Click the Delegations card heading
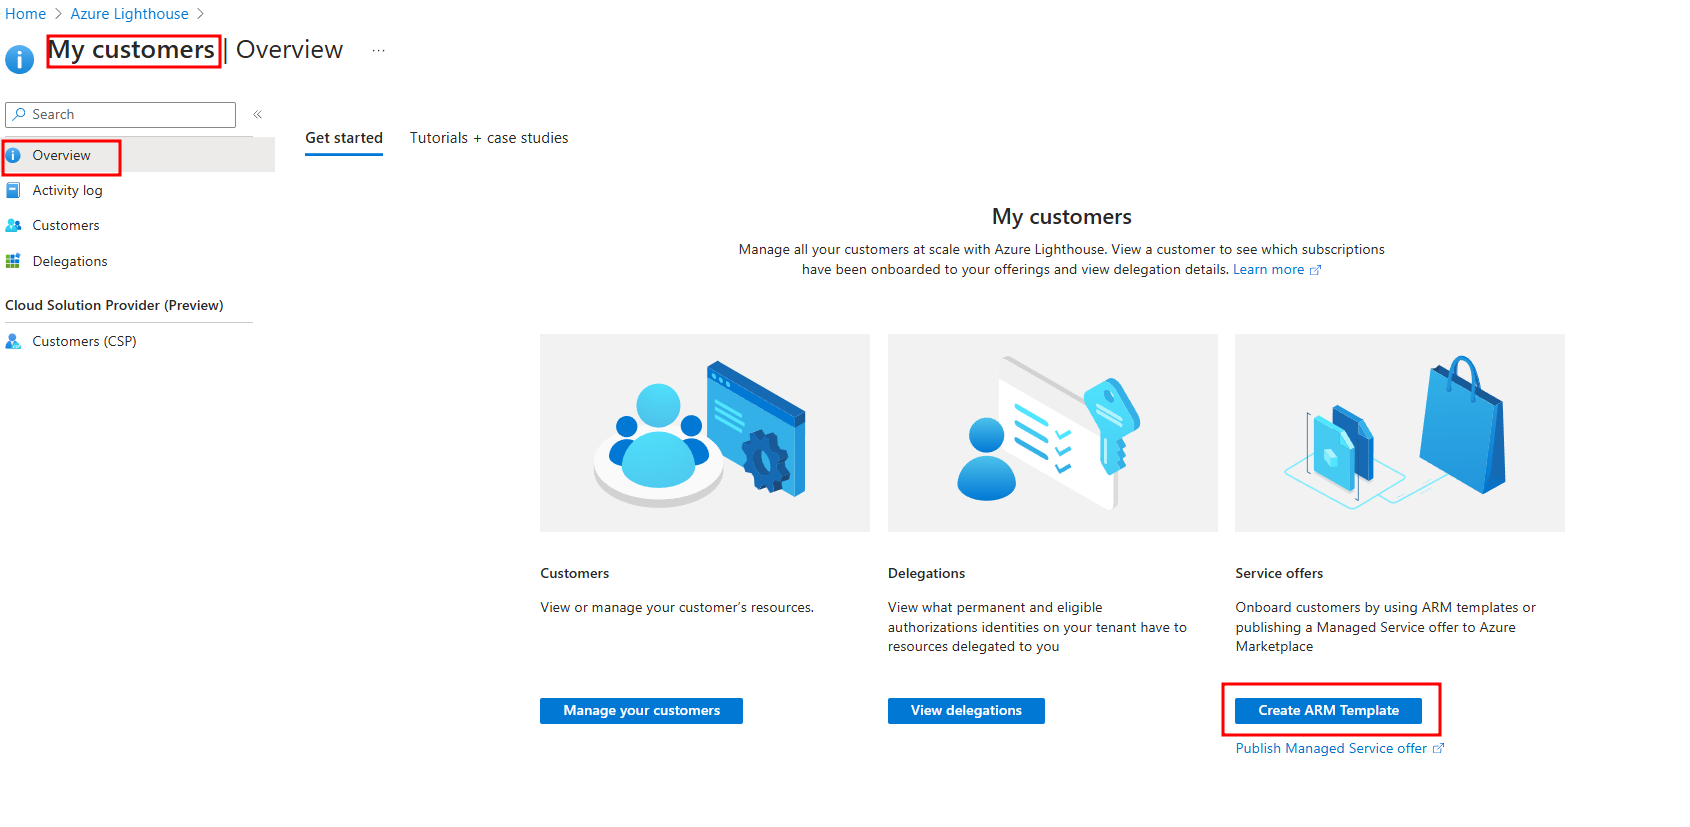 point(926,573)
